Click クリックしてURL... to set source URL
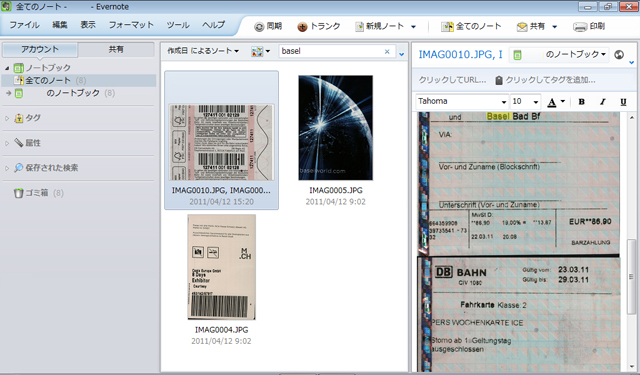 [x=452, y=80]
